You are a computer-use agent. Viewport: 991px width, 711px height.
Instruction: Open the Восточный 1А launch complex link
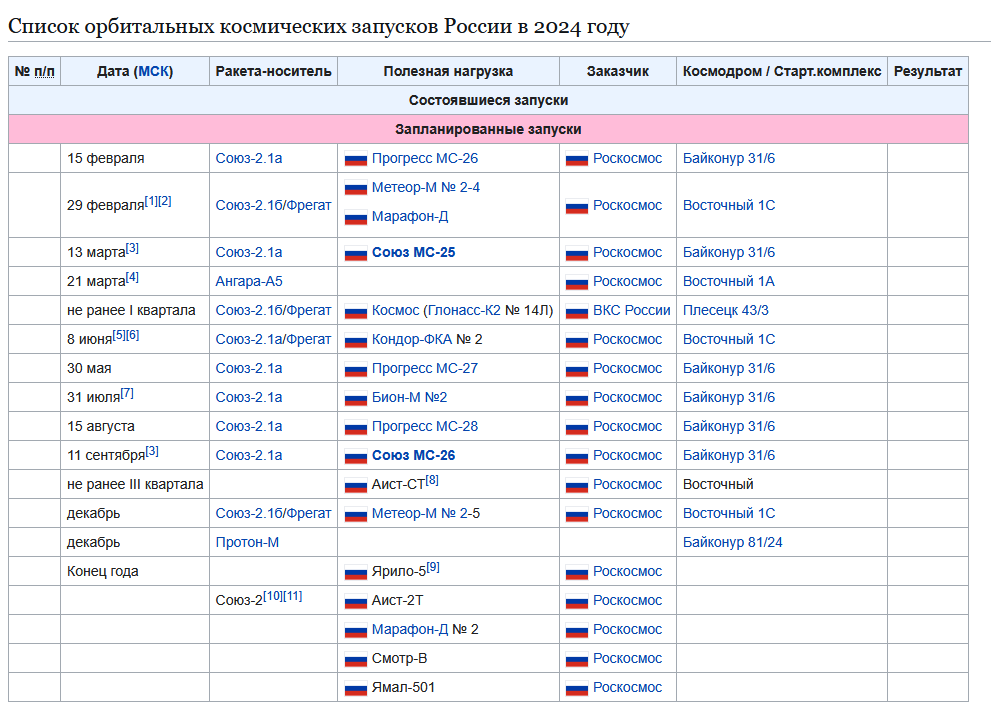[729, 281]
